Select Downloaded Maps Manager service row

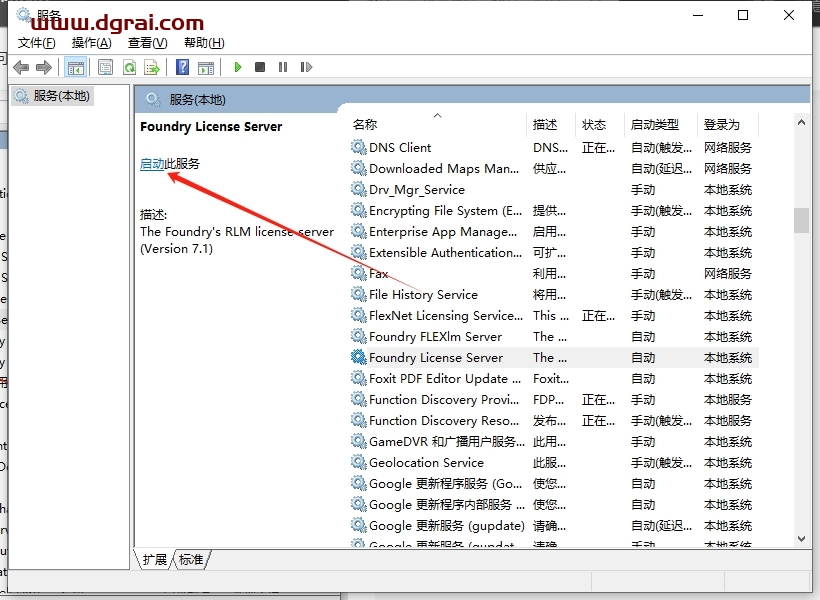pyautogui.click(x=553, y=168)
